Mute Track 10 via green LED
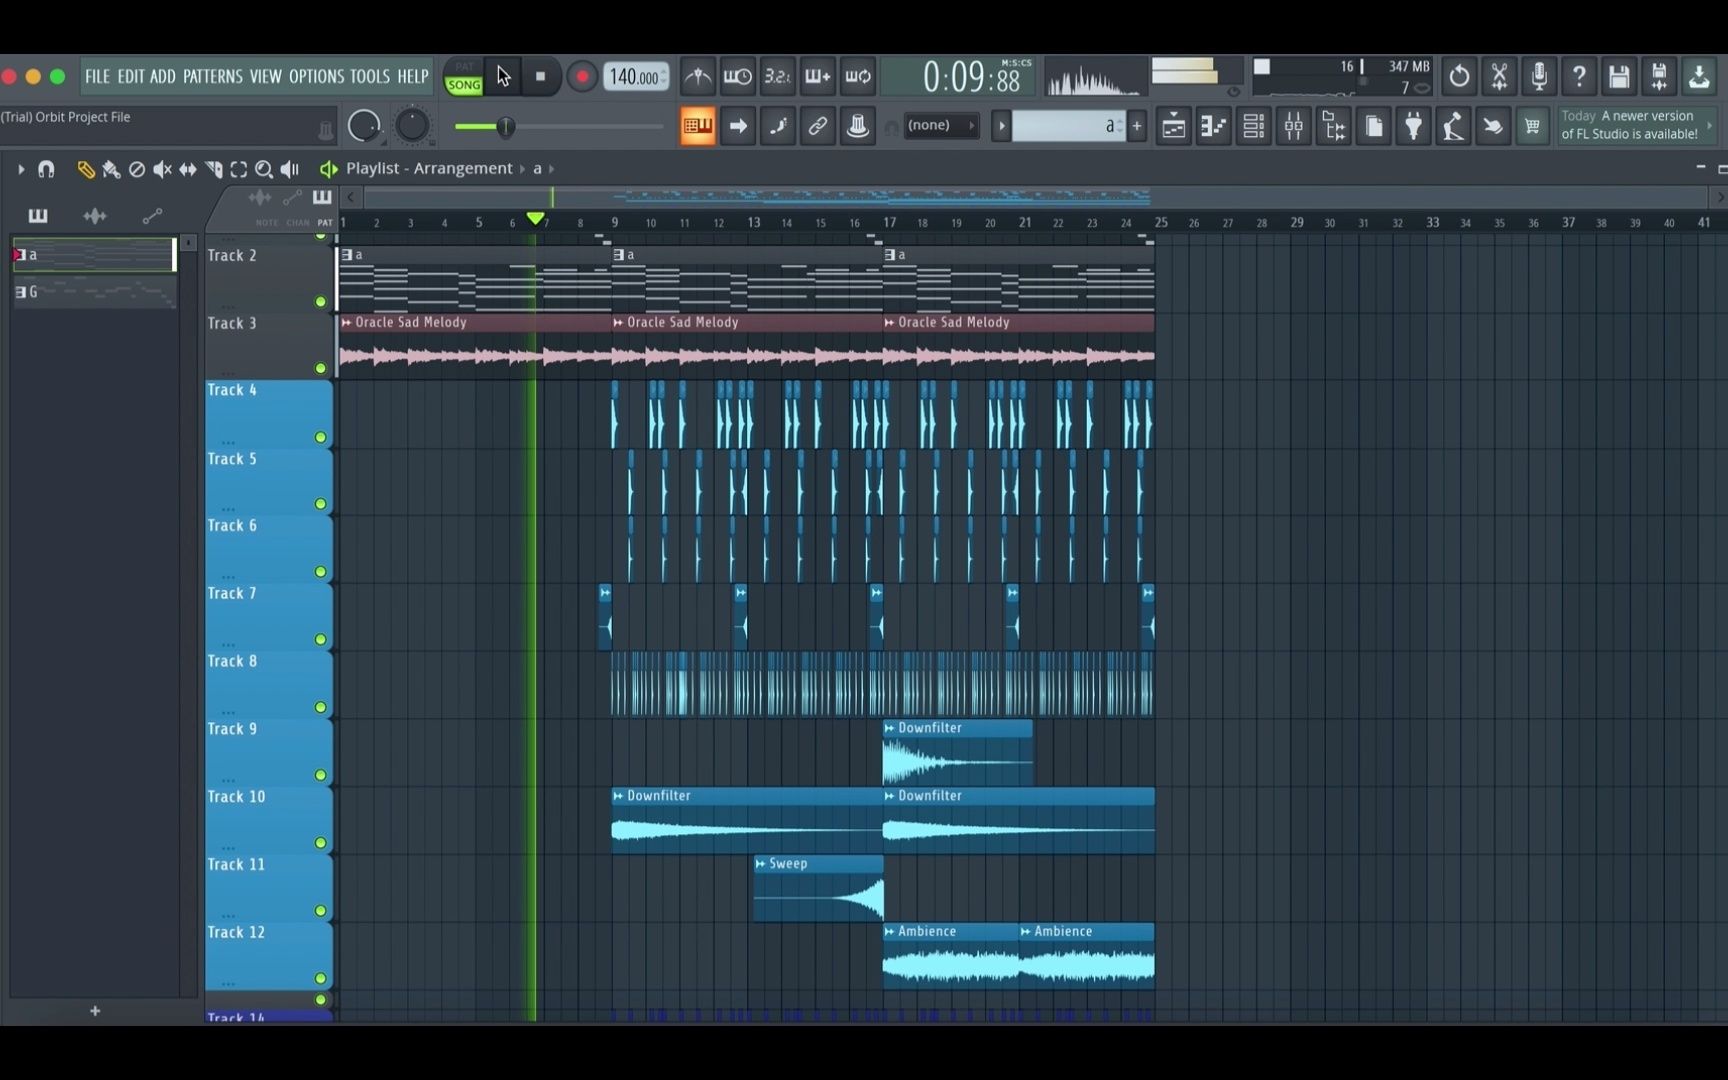 (320, 843)
